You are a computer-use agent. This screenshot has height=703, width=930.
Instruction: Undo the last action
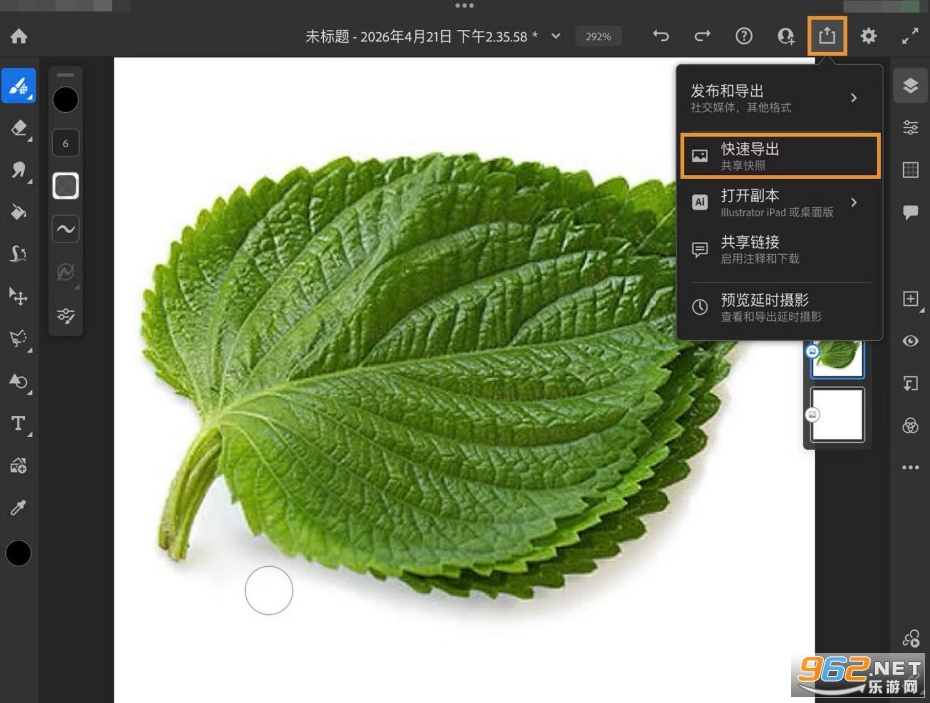[661, 36]
